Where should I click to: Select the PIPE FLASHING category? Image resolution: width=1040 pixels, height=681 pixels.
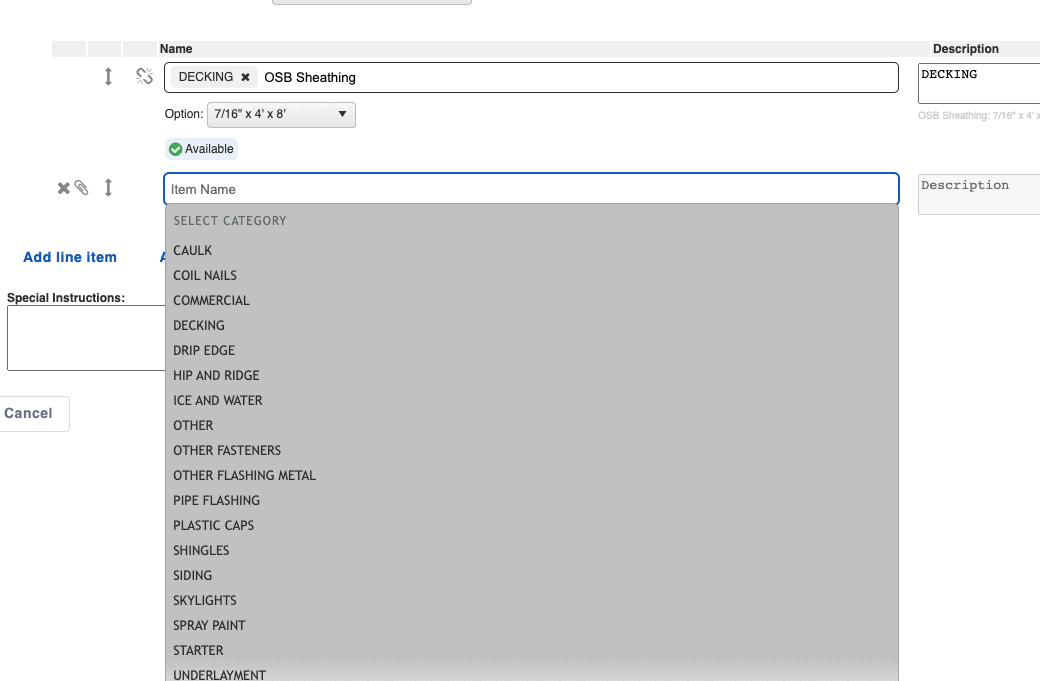pos(216,501)
